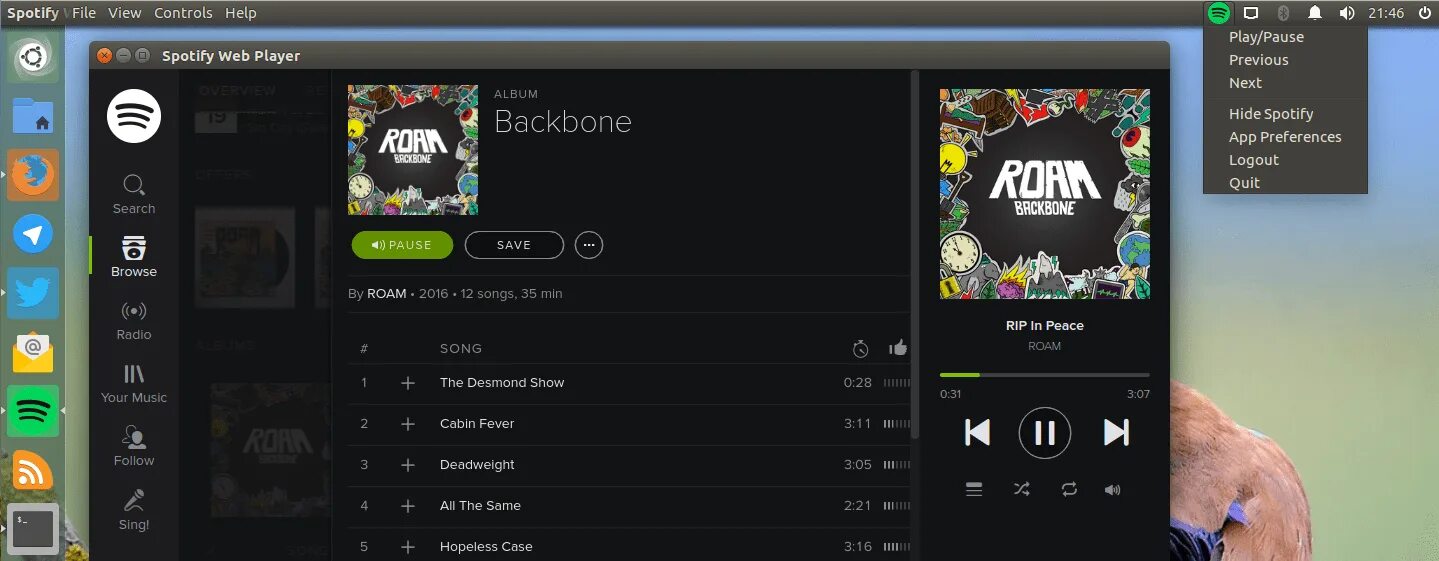Select Logout in tray menu
Image resolution: width=1439 pixels, height=561 pixels.
coord(1254,160)
